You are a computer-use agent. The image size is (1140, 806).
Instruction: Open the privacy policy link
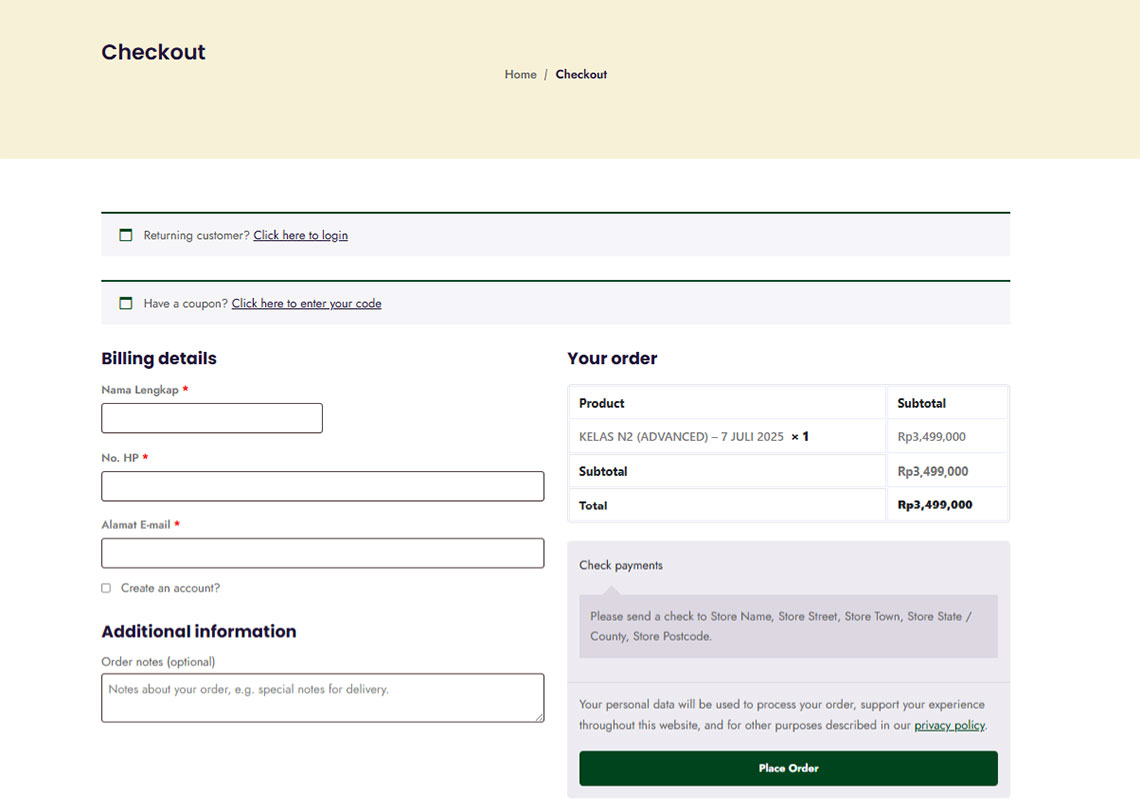949,725
